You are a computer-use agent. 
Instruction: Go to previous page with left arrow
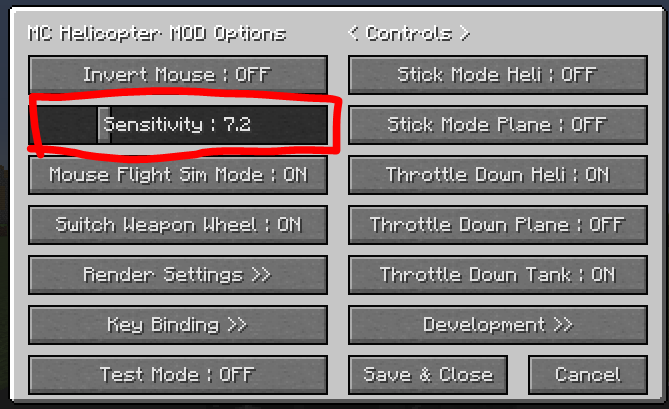pyautogui.click(x=353, y=33)
